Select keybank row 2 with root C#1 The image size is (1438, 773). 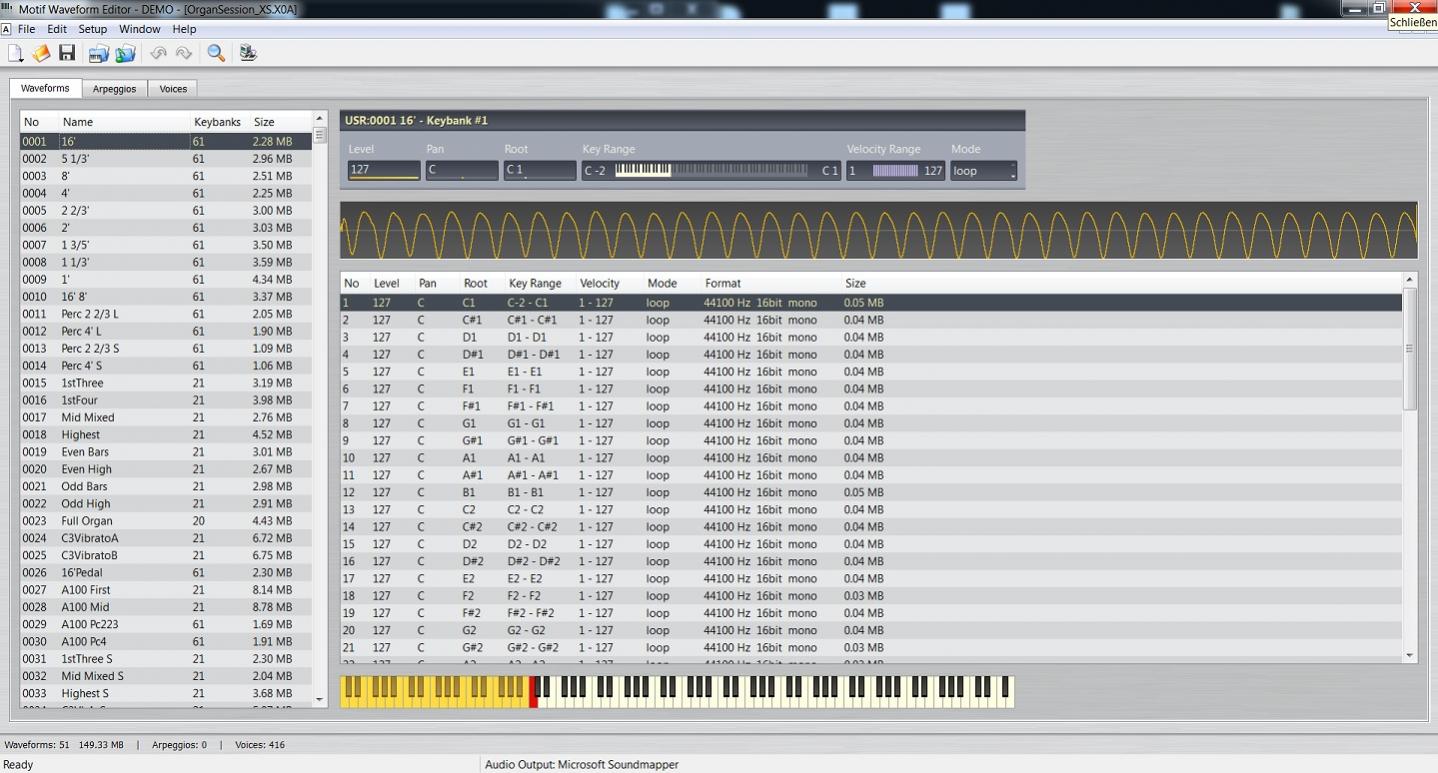(871, 320)
